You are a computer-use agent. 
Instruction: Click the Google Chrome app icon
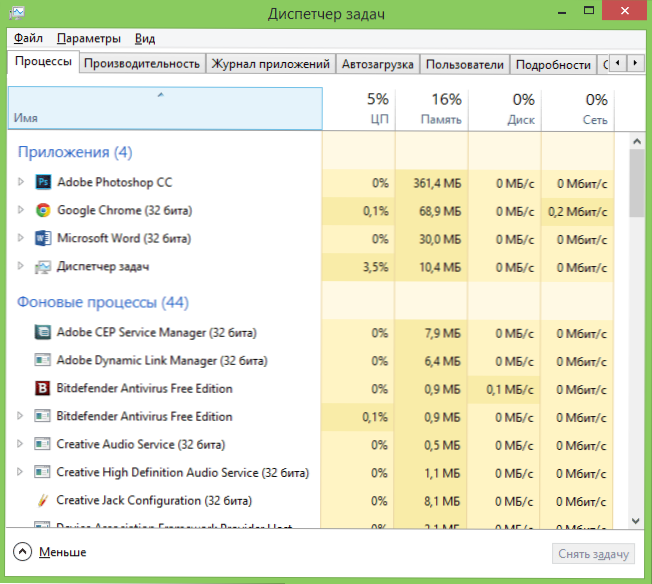tap(43, 210)
